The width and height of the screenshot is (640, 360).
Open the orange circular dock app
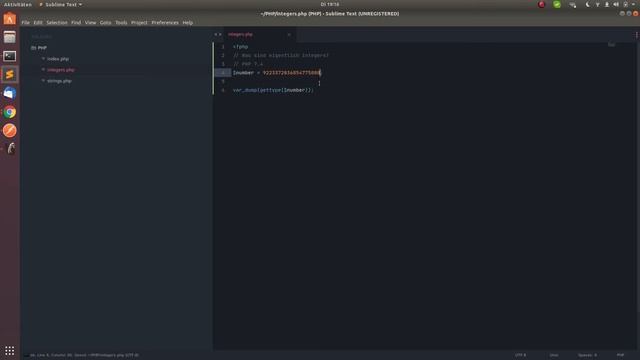10,131
